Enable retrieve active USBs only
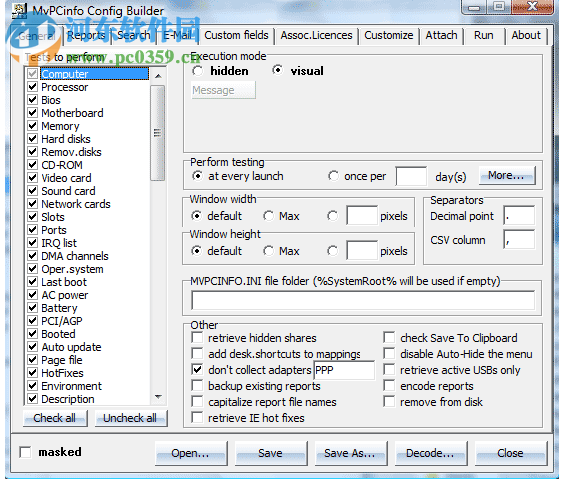 [389, 370]
